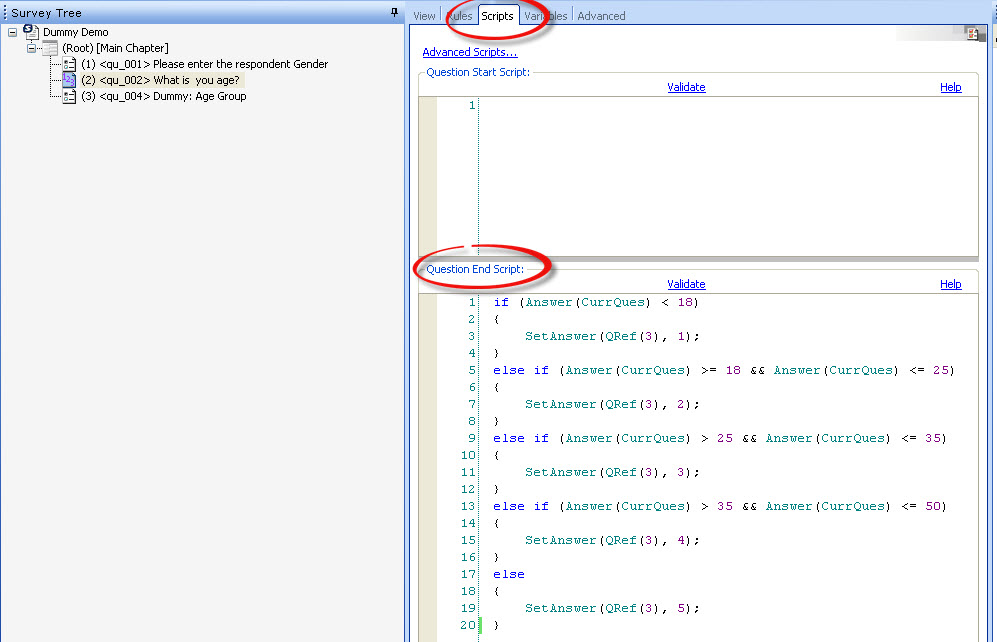
Task: Click the Survey Tree panel title
Action: point(46,13)
